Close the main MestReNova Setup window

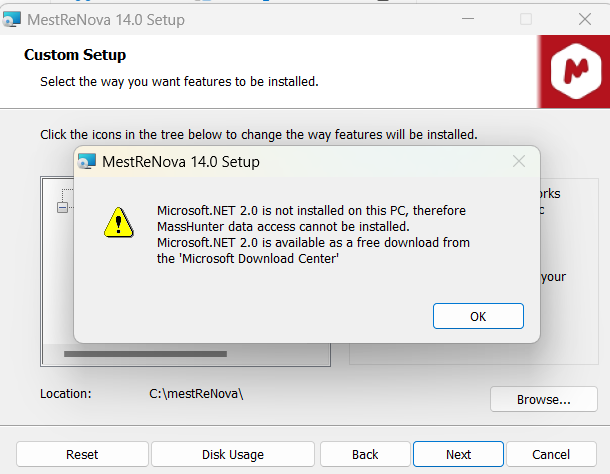click(x=585, y=19)
